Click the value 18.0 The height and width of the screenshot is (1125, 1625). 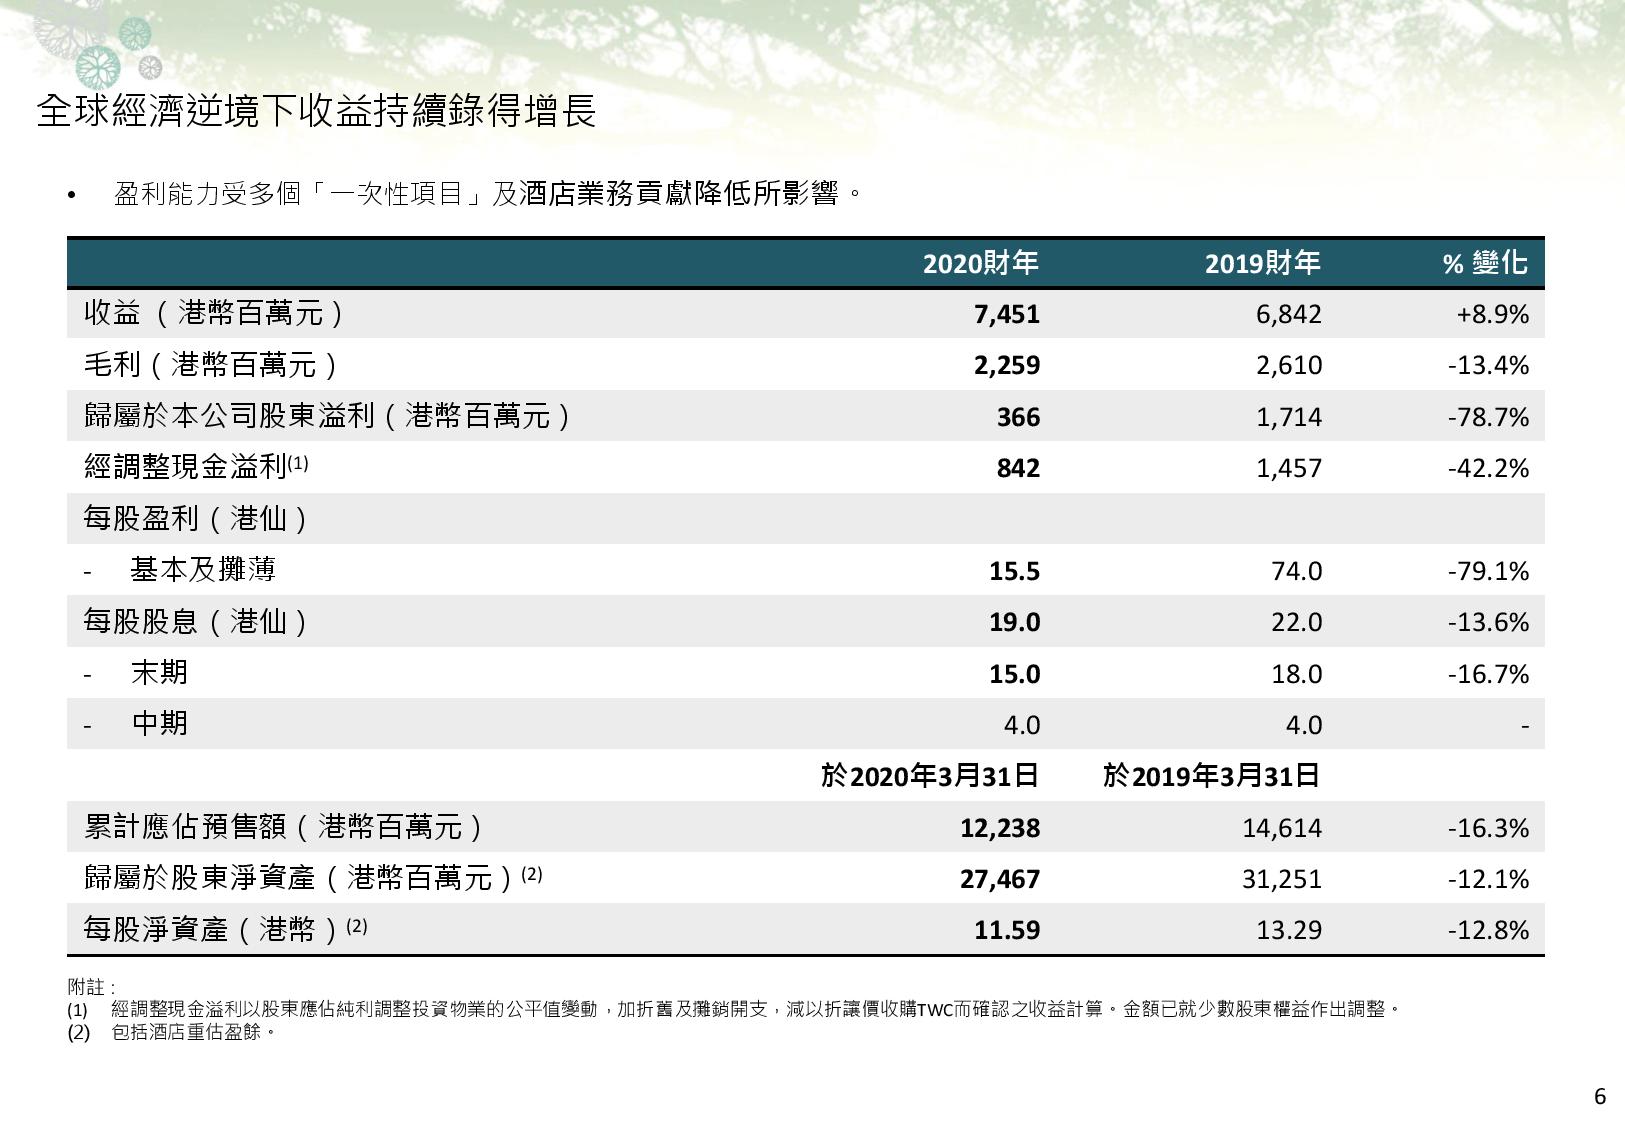tap(1296, 674)
